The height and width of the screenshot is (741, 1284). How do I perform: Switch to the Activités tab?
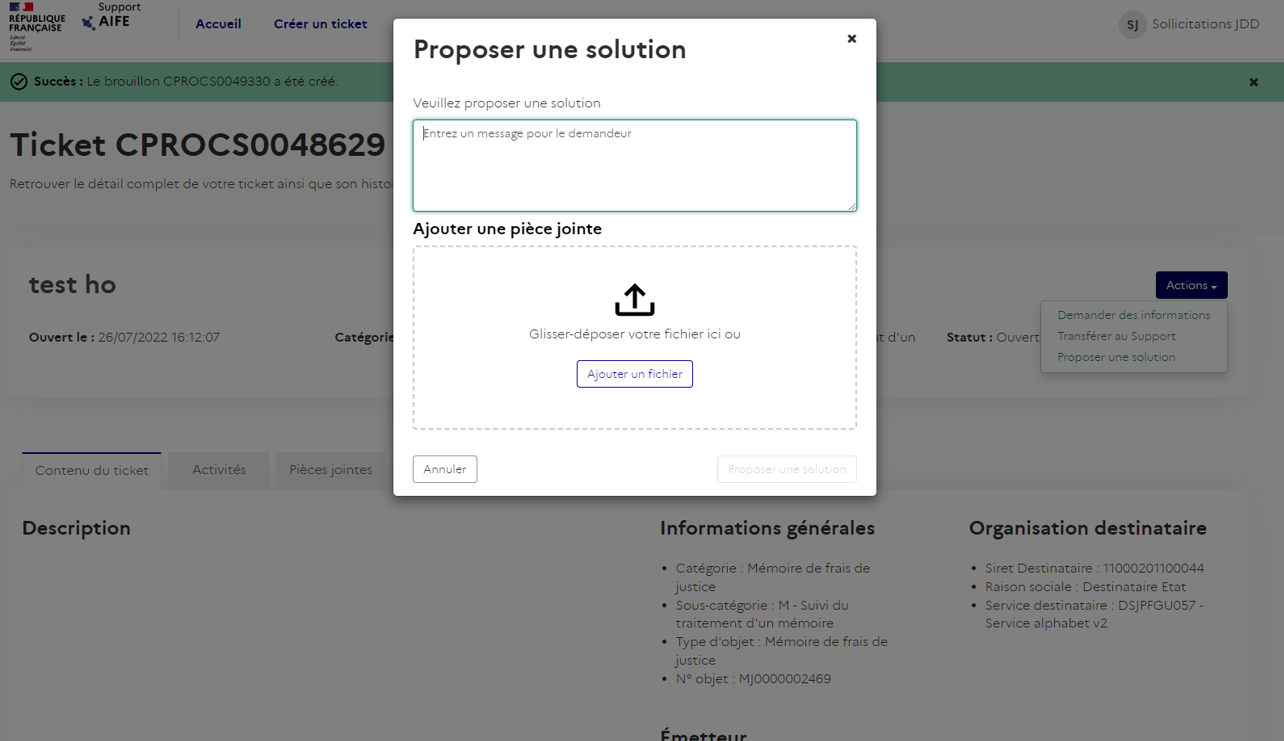(217, 470)
